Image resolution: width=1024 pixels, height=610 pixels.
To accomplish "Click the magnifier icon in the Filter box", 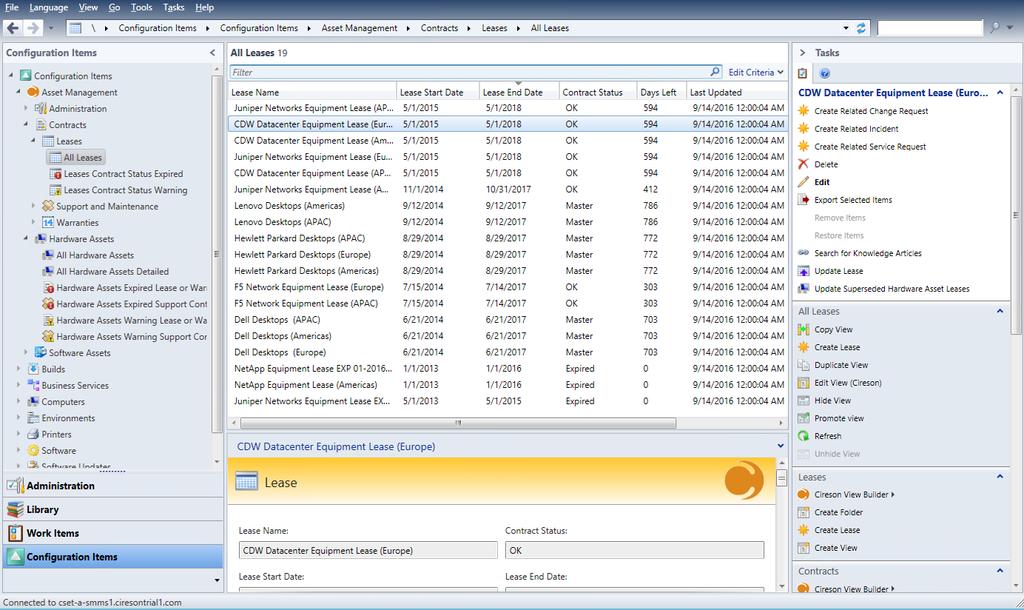I will [715, 72].
